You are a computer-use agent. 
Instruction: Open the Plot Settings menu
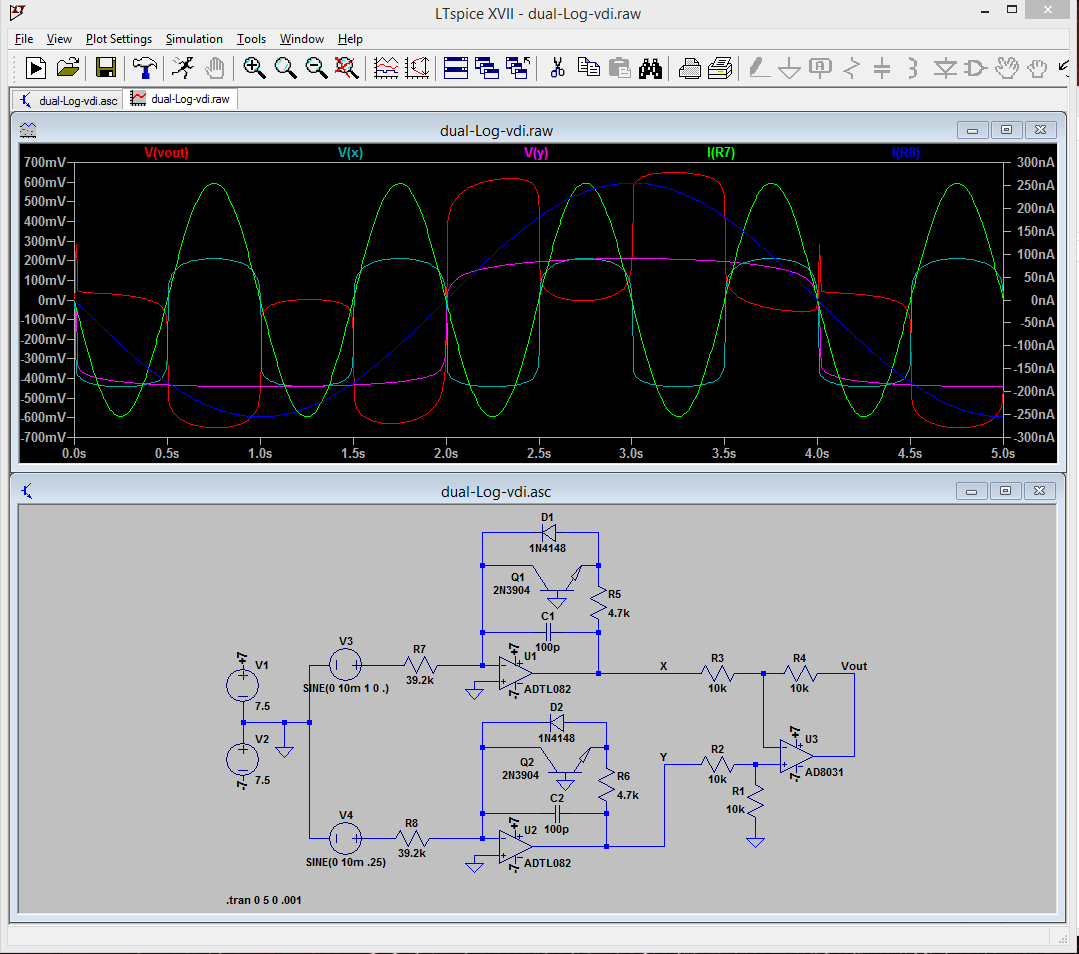pos(118,39)
